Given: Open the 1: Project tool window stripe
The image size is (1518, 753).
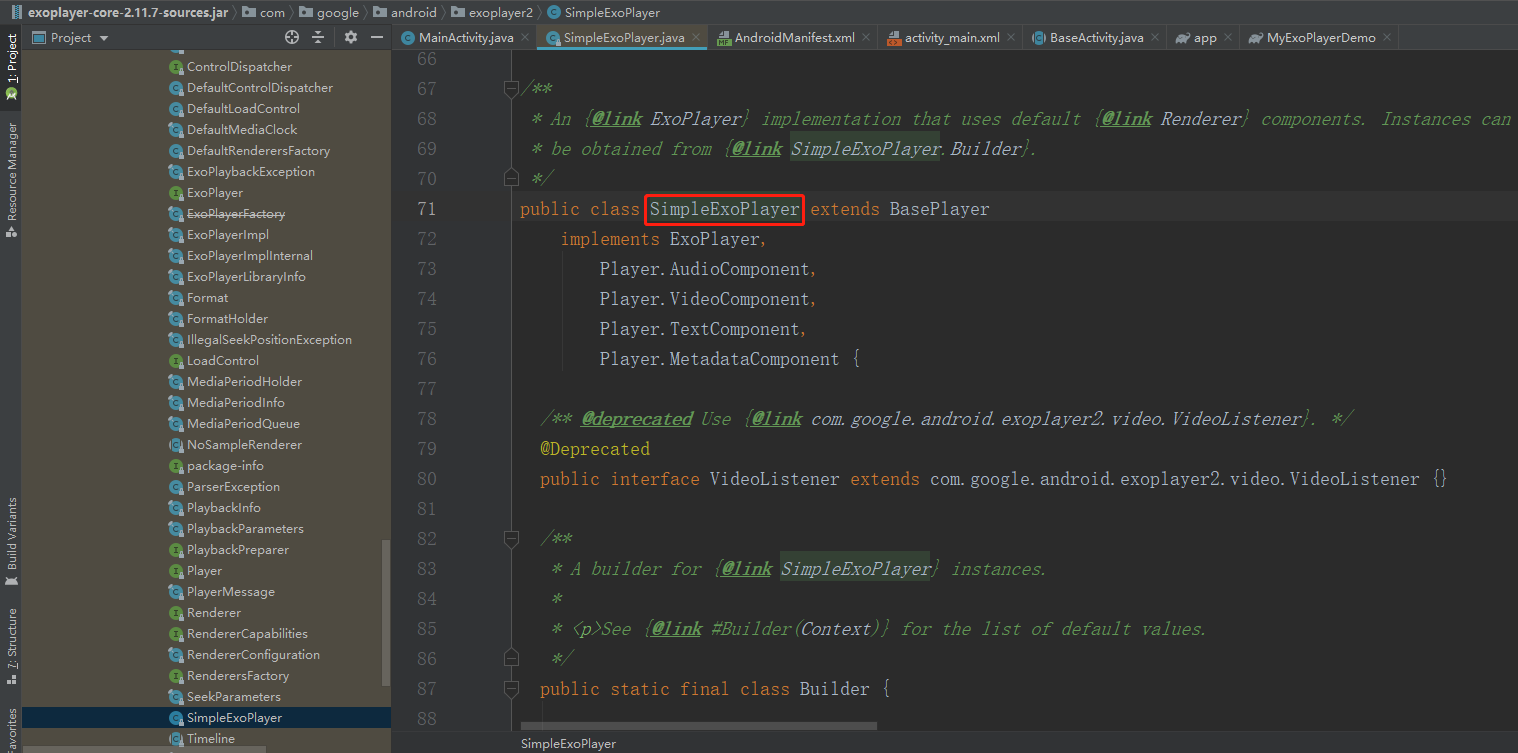Looking at the screenshot, I should [11, 67].
